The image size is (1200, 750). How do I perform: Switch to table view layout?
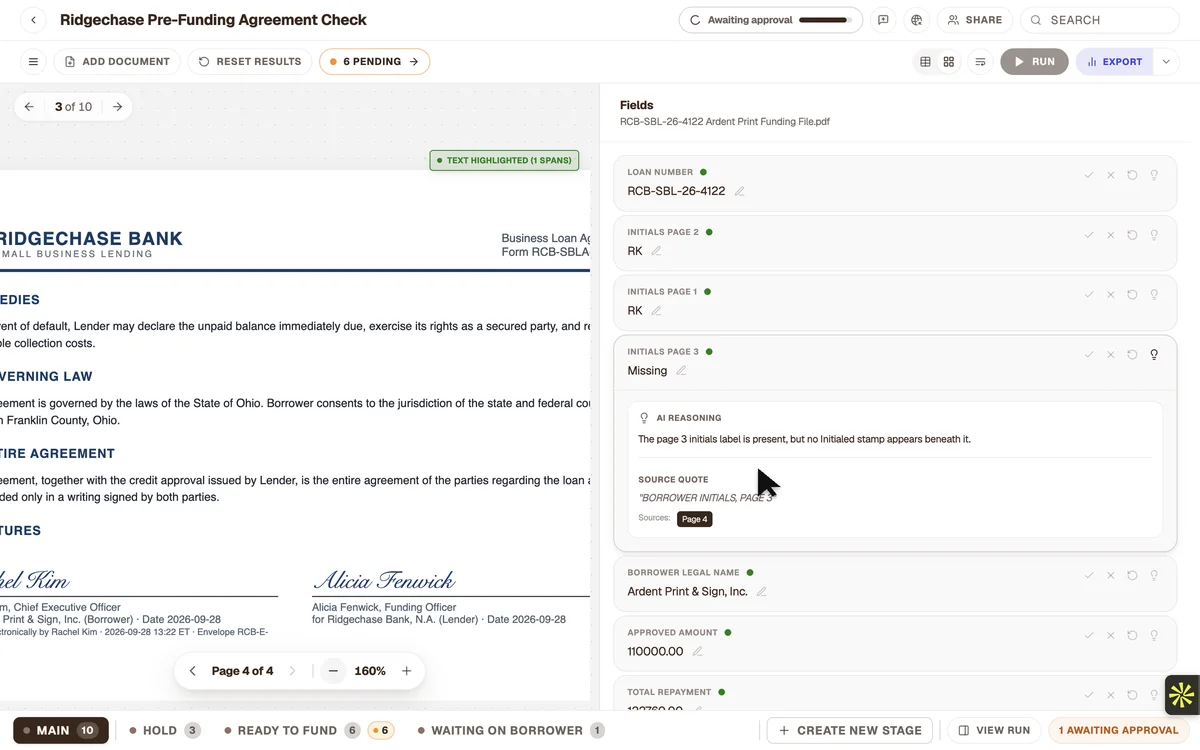(x=925, y=62)
